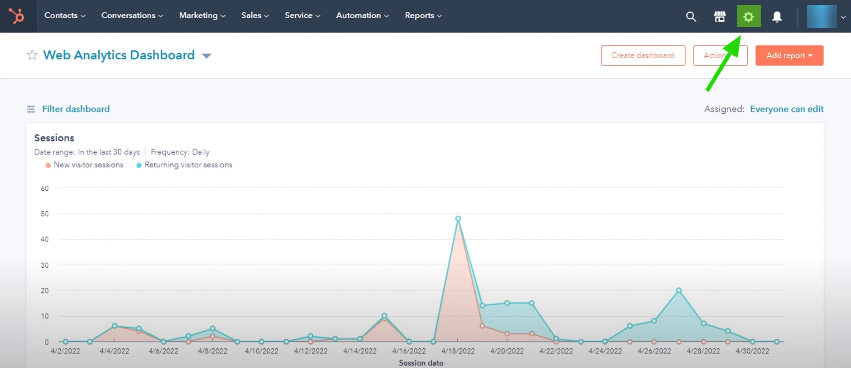Click the Date range: In the last 30 days text
Image resolution: width=851 pixels, height=368 pixels.
(87, 153)
